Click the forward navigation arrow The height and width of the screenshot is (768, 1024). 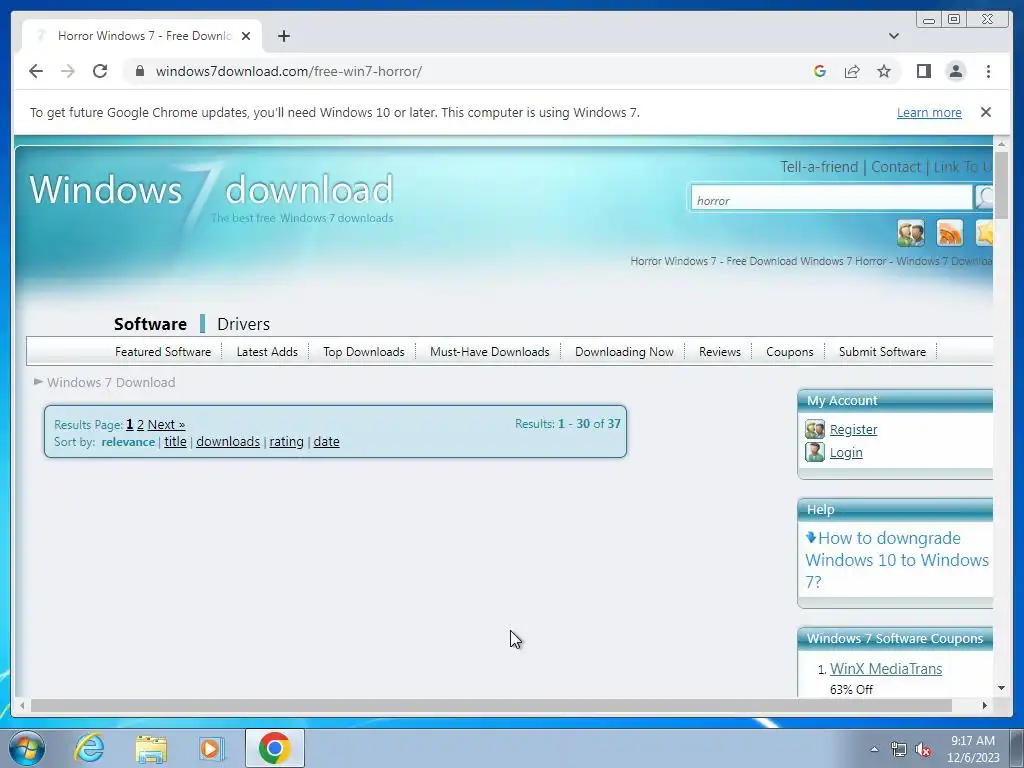tap(68, 71)
